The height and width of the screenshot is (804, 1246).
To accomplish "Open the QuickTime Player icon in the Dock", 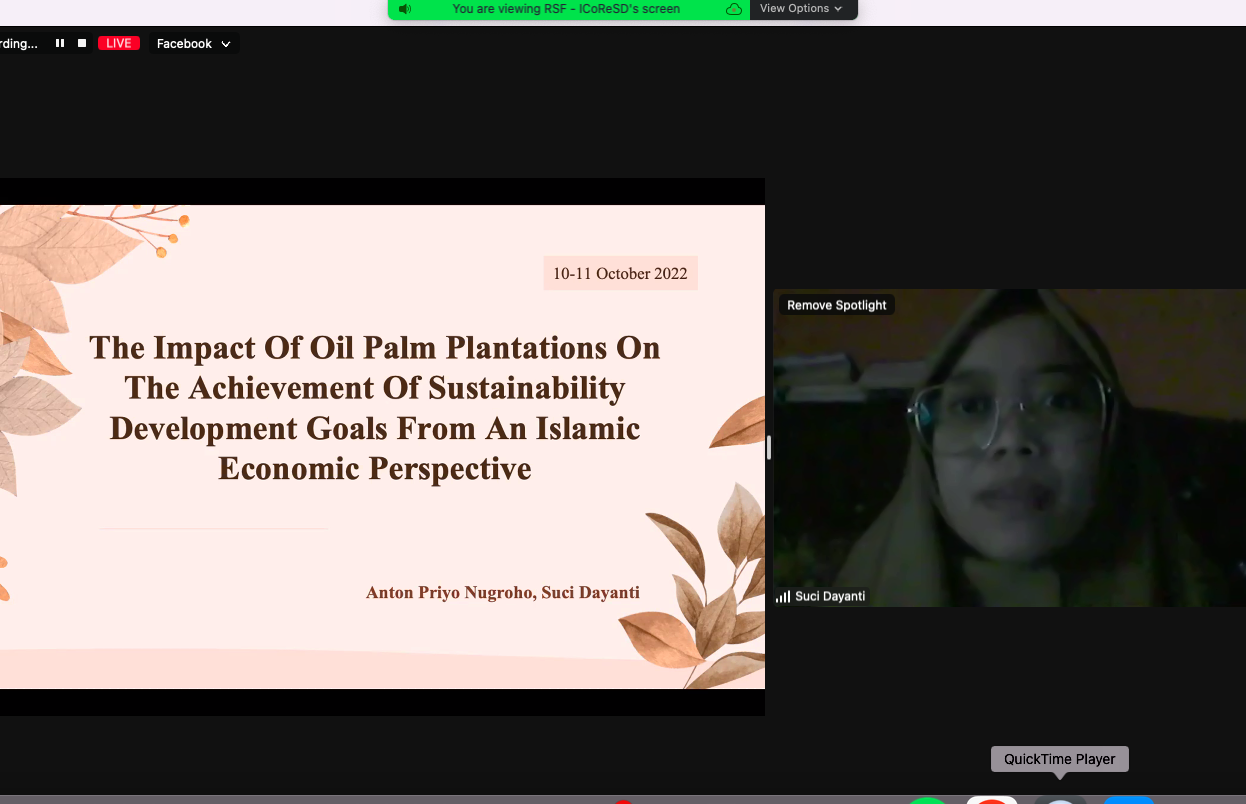I will tap(1060, 800).
